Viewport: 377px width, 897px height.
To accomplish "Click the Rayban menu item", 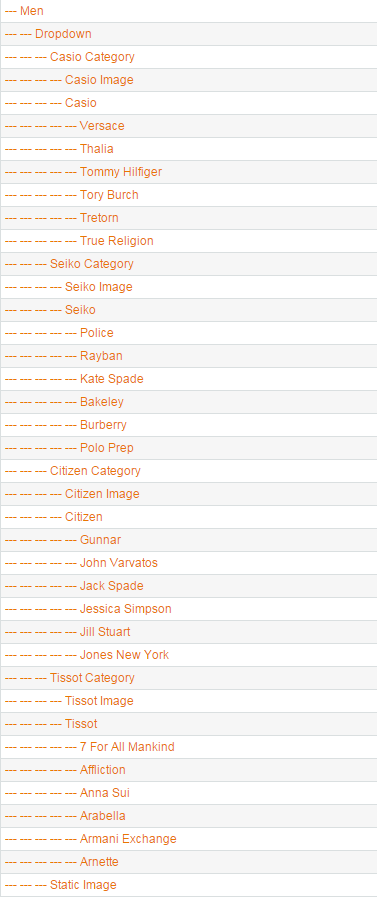I will 101,356.
